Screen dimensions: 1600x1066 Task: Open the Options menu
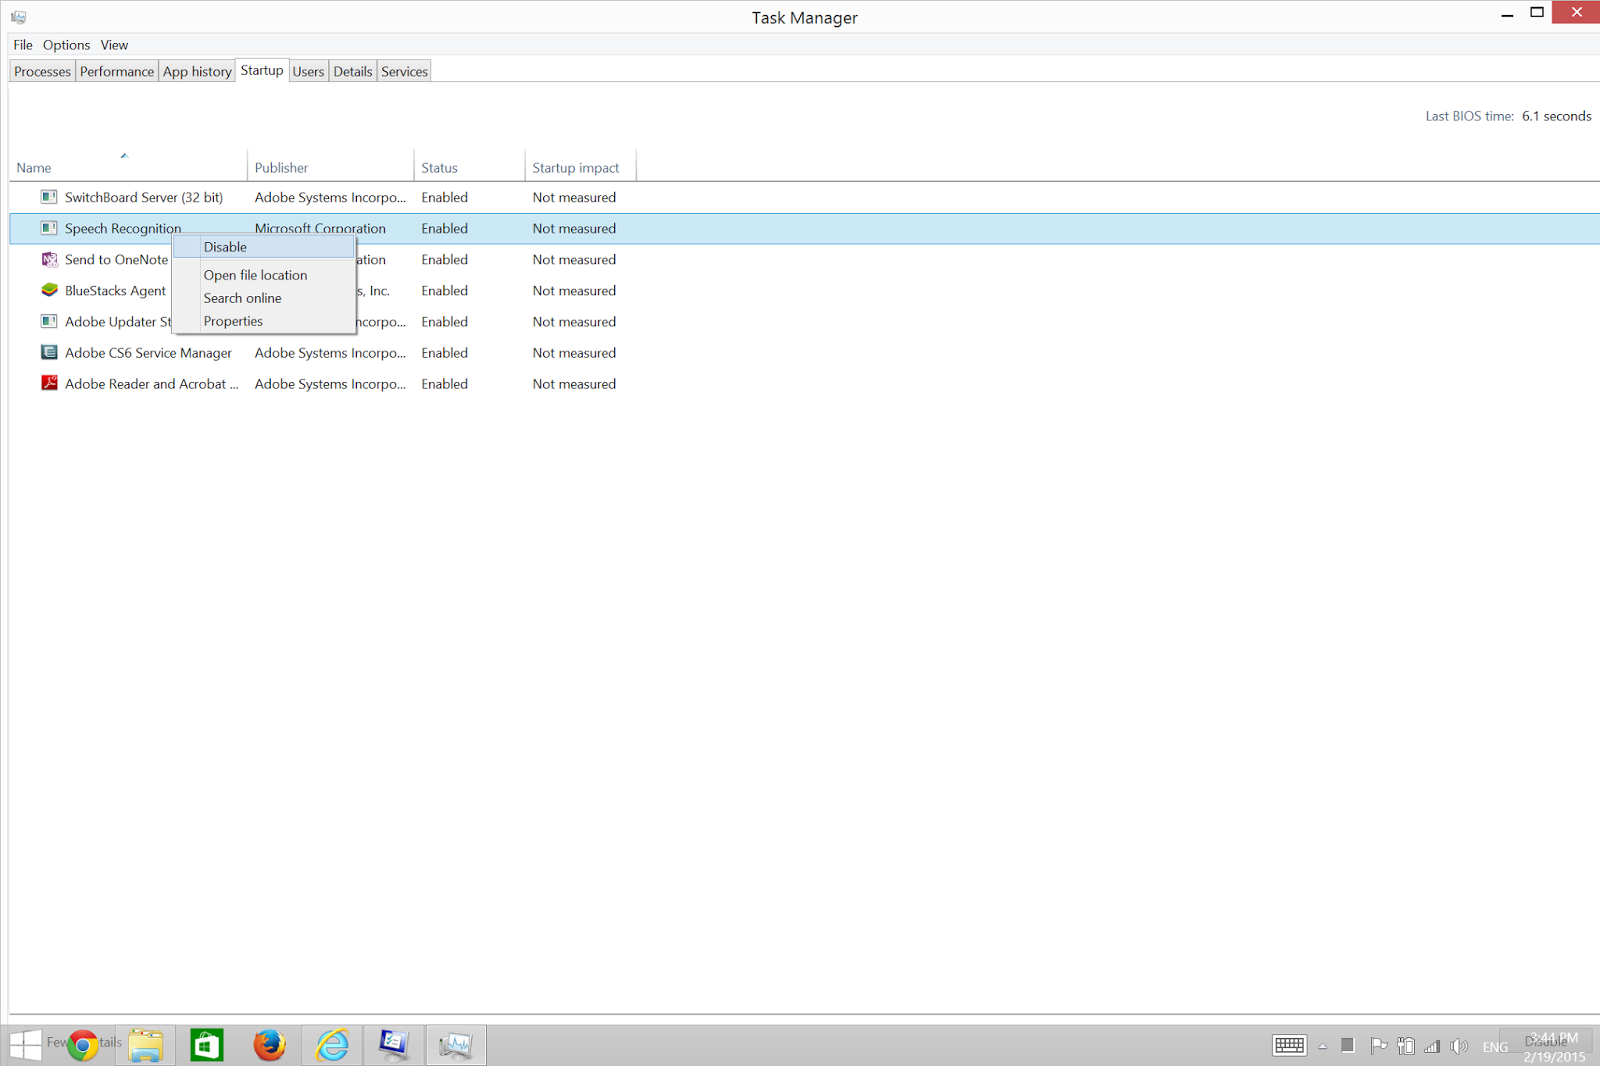66,45
